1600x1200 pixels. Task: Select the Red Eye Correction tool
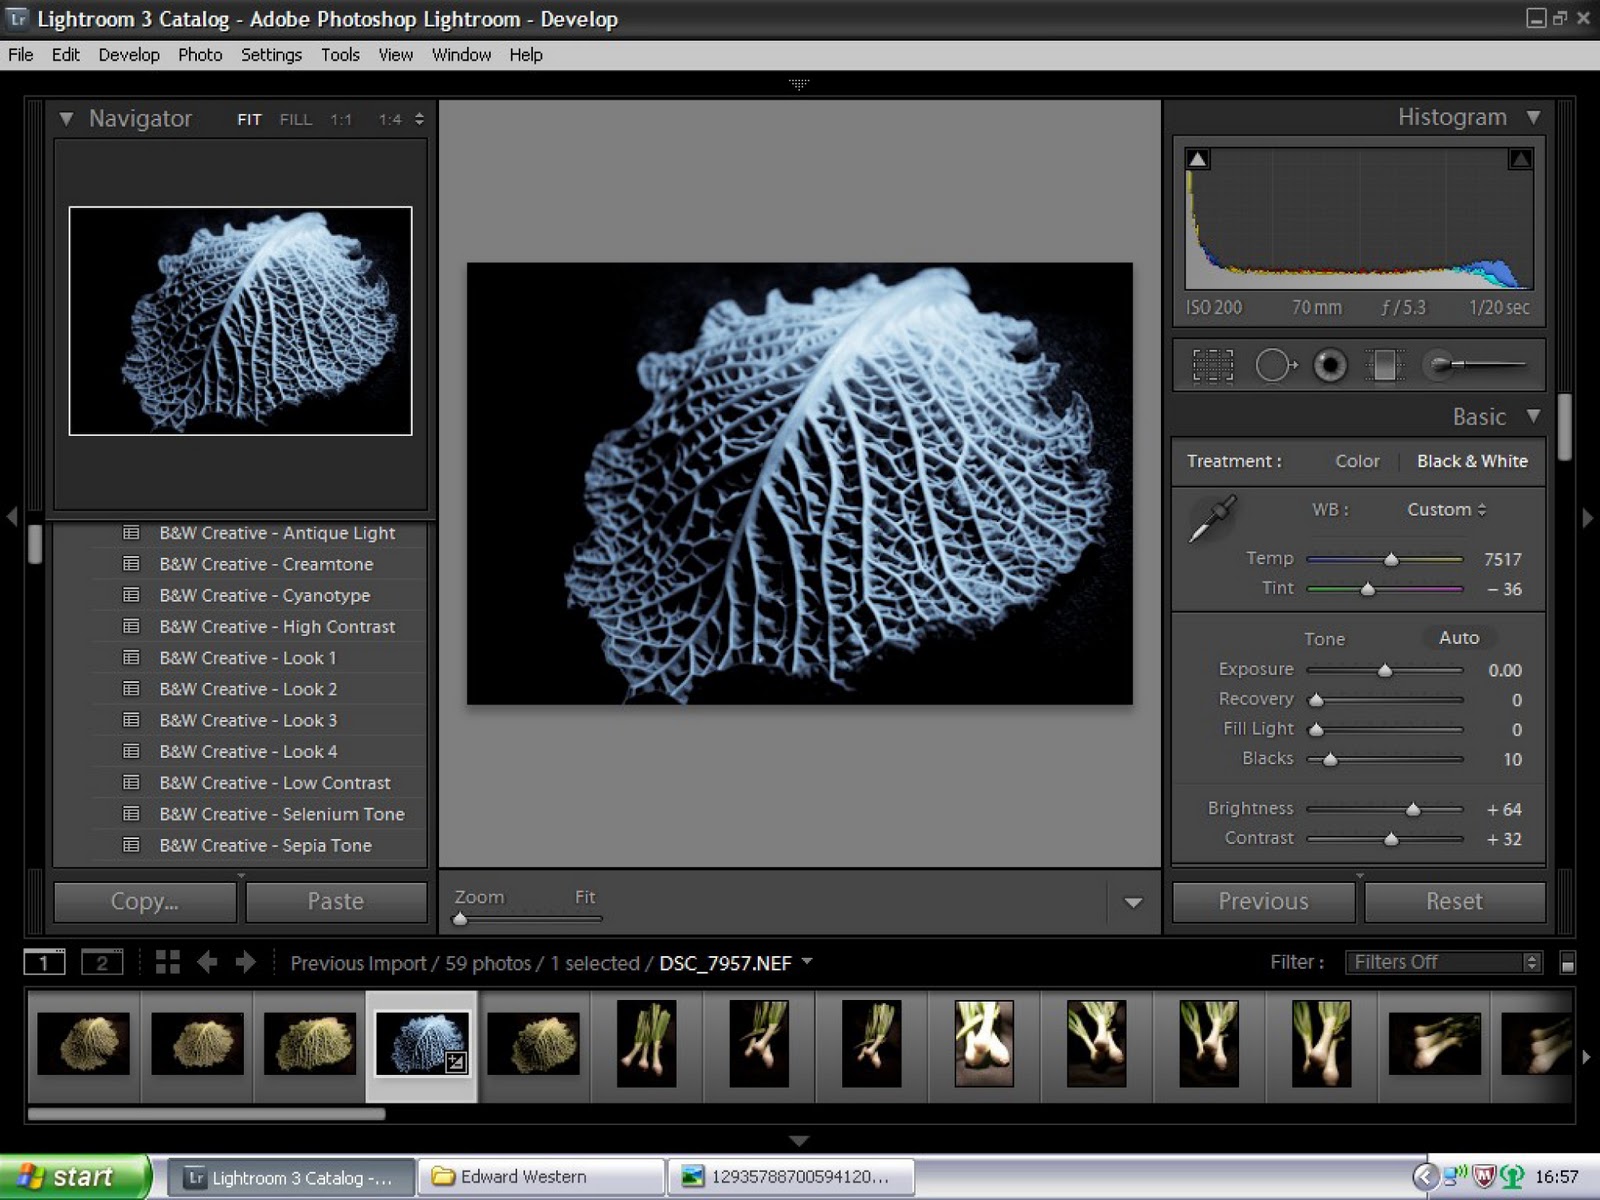click(x=1330, y=366)
